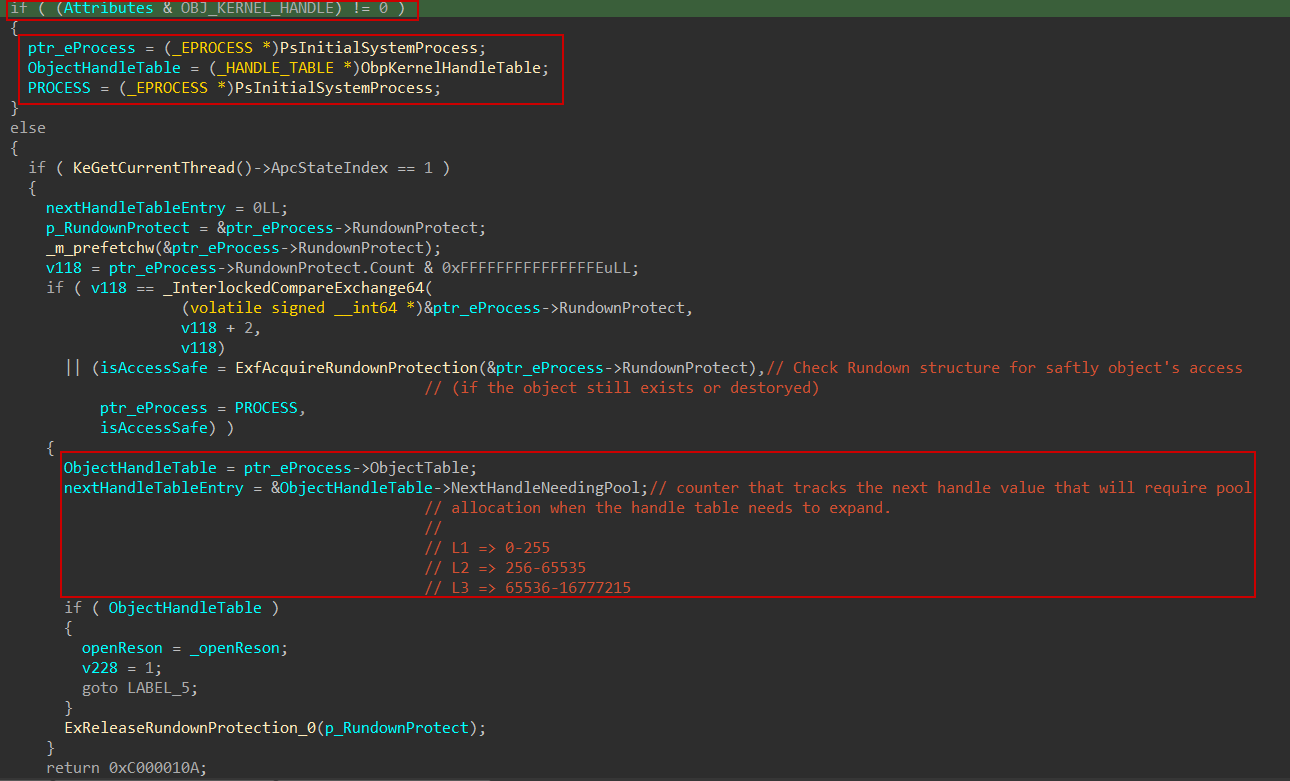
Task: Click the 'L3 => 65536-16777215' comment
Action: [527, 588]
